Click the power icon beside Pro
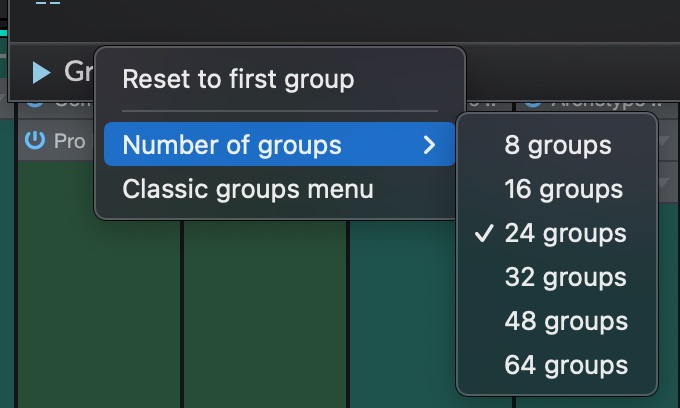The image size is (680, 408). tap(35, 141)
